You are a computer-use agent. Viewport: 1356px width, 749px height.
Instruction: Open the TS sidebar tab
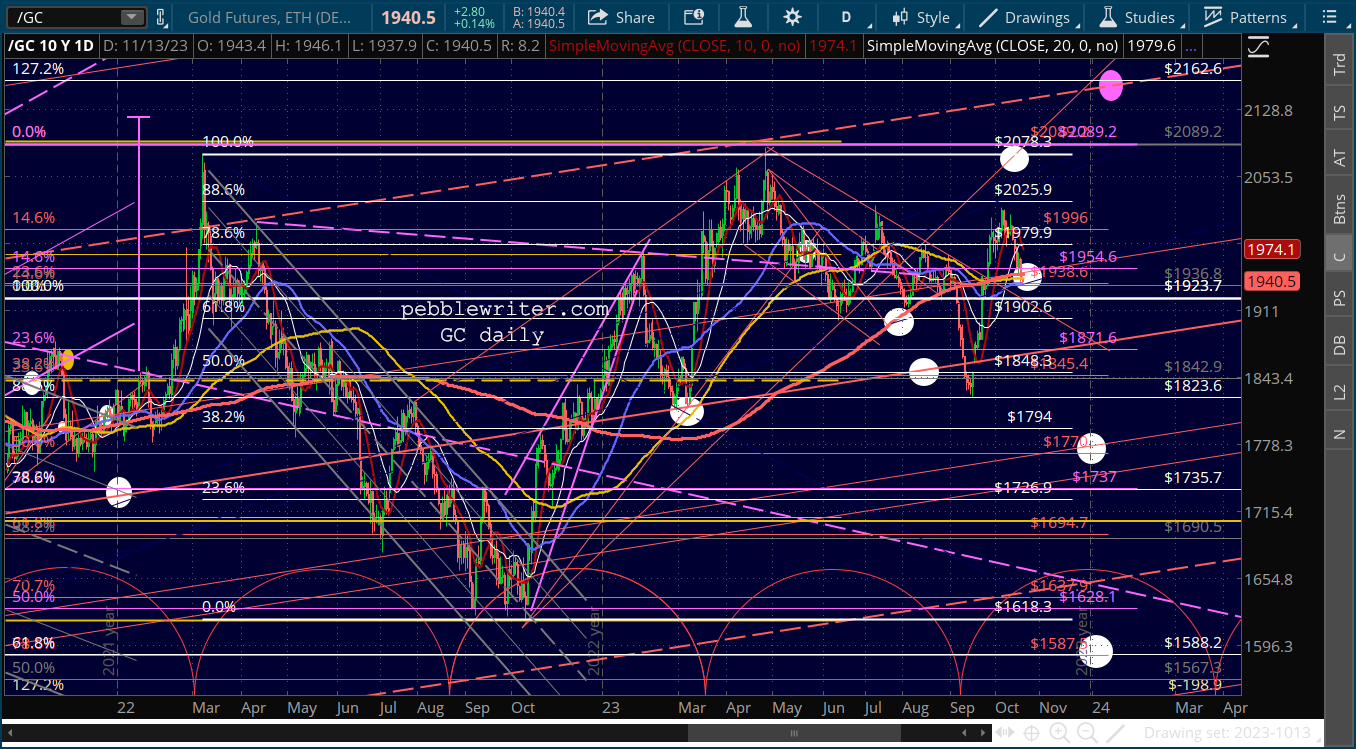pos(1339,112)
